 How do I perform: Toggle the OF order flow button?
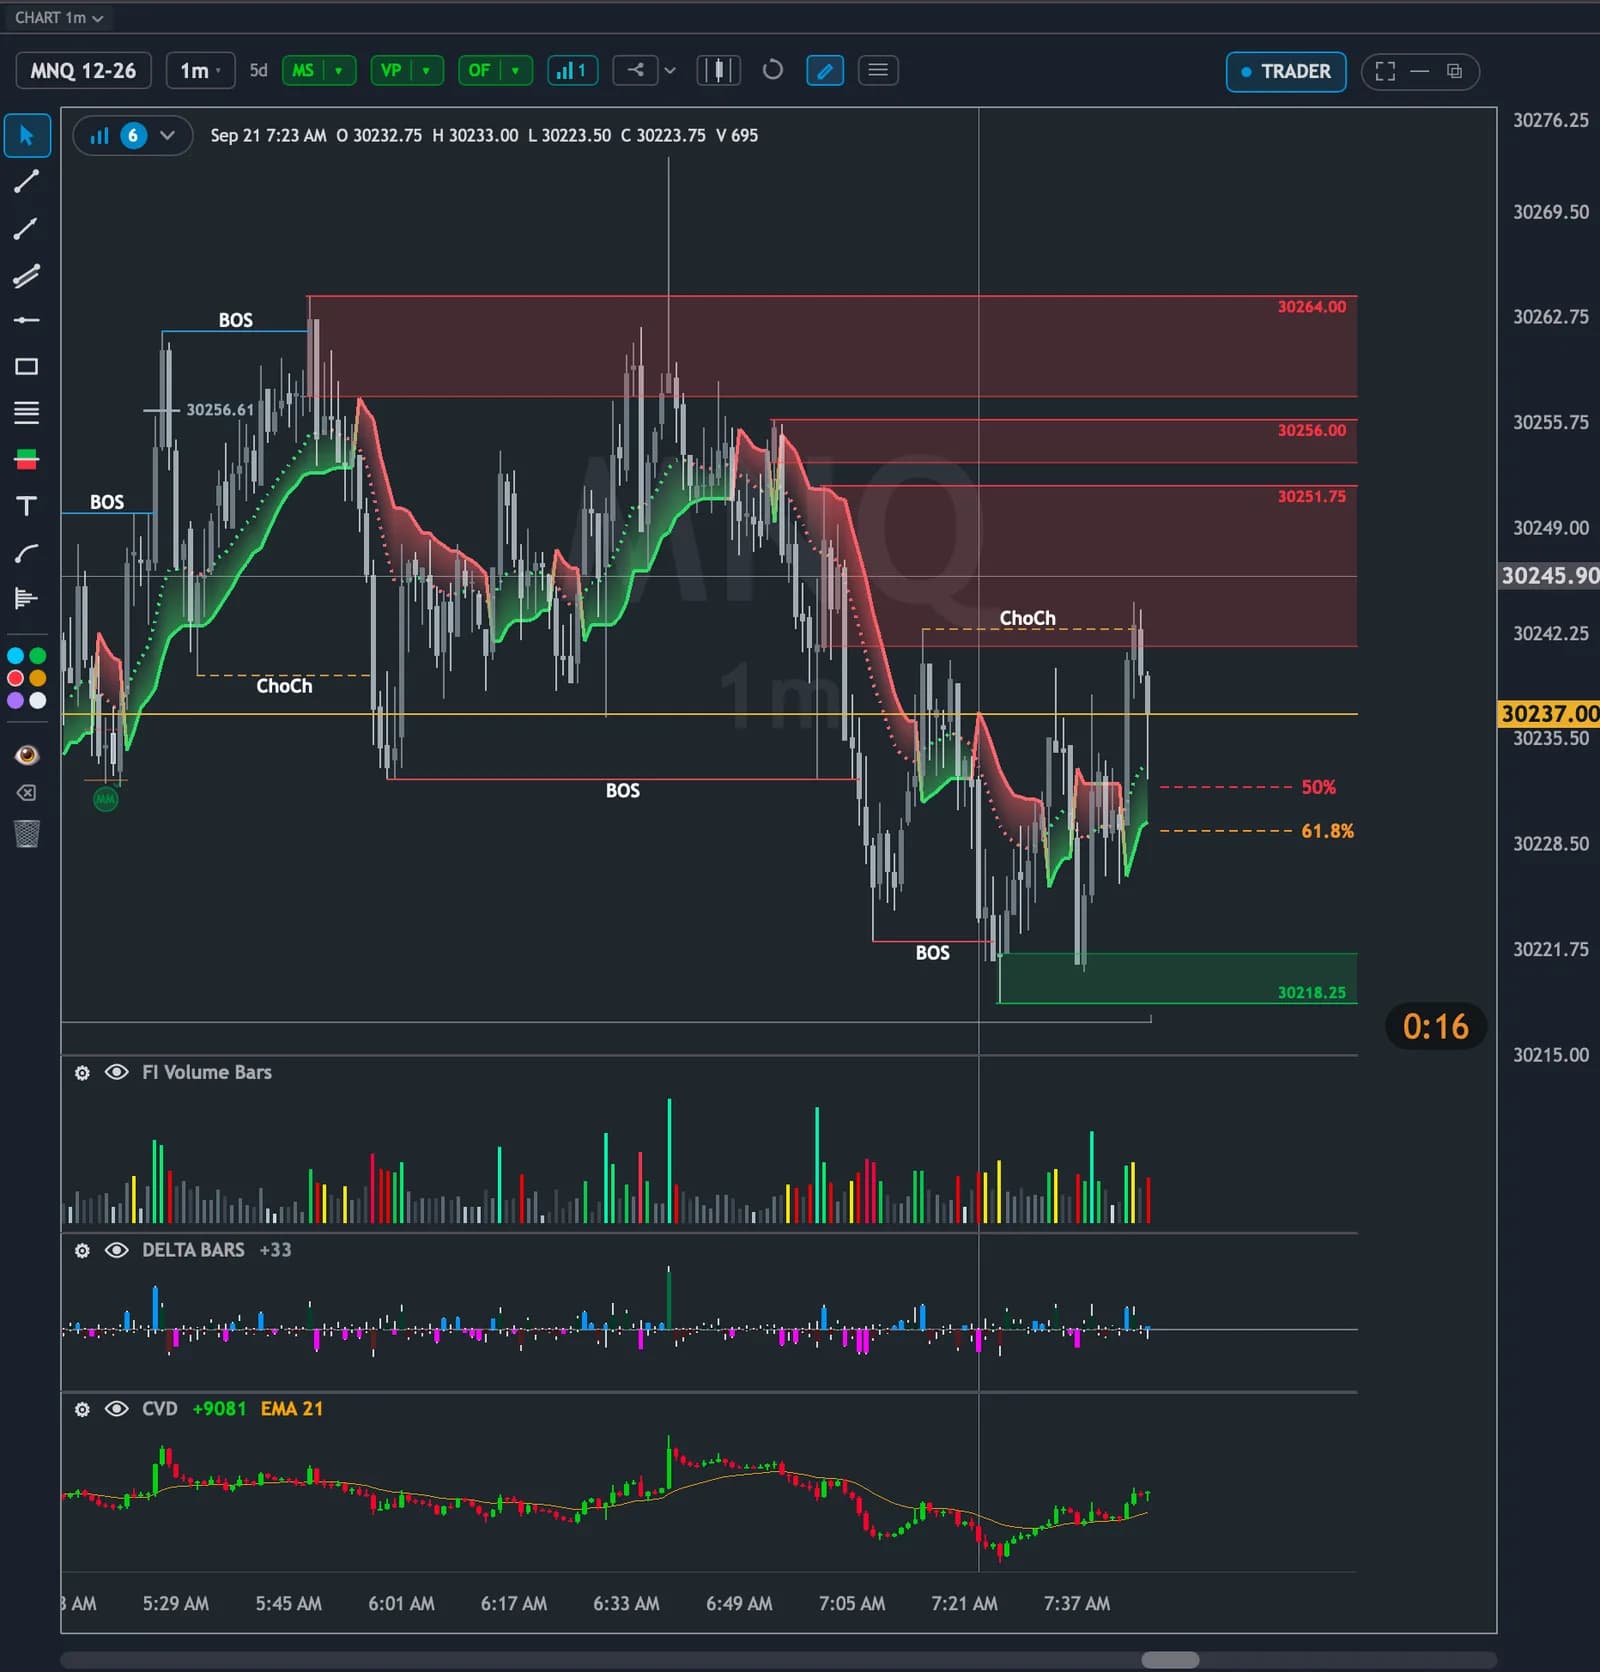click(479, 70)
